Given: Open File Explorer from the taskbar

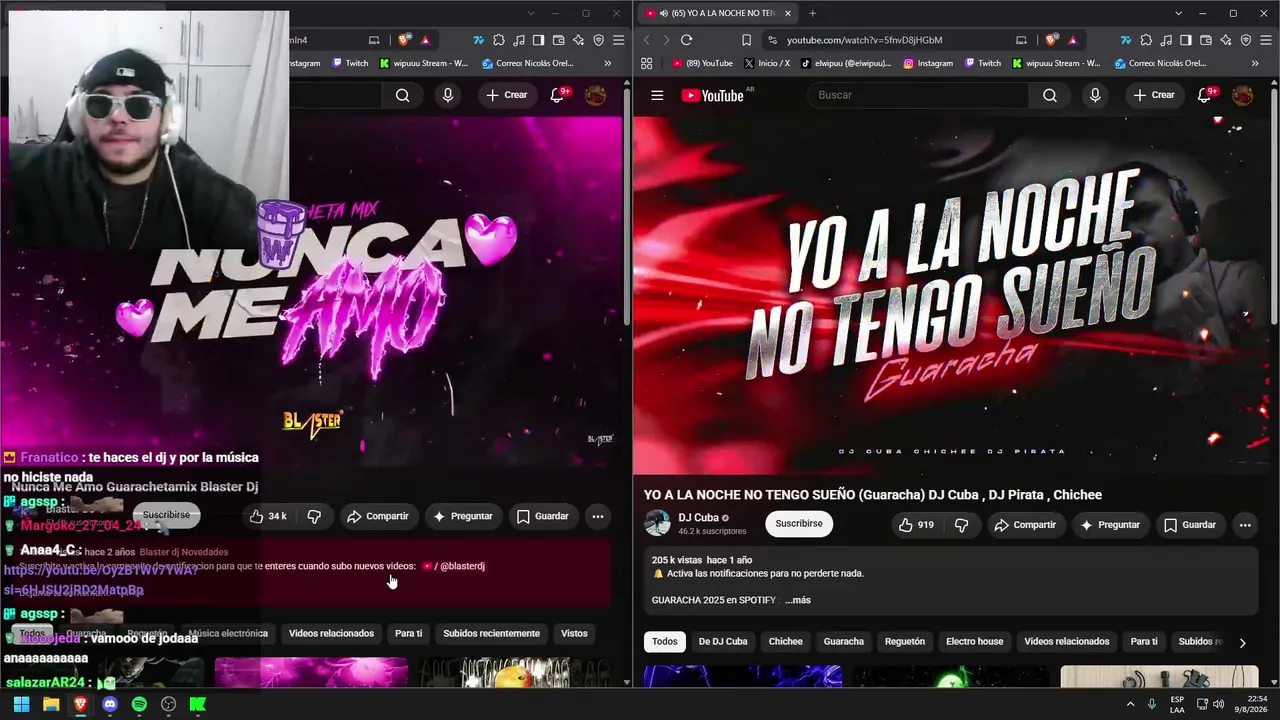Looking at the screenshot, I should pyautogui.click(x=51, y=704).
